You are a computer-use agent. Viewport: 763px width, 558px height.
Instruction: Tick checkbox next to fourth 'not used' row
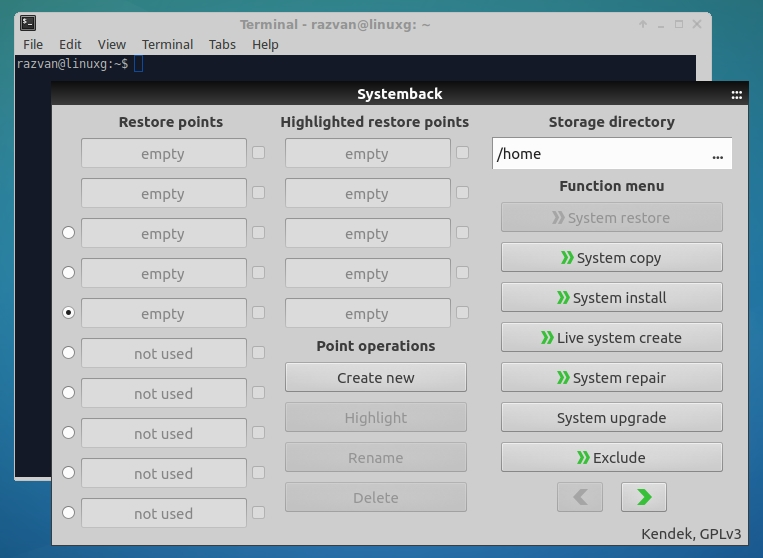[258, 472]
